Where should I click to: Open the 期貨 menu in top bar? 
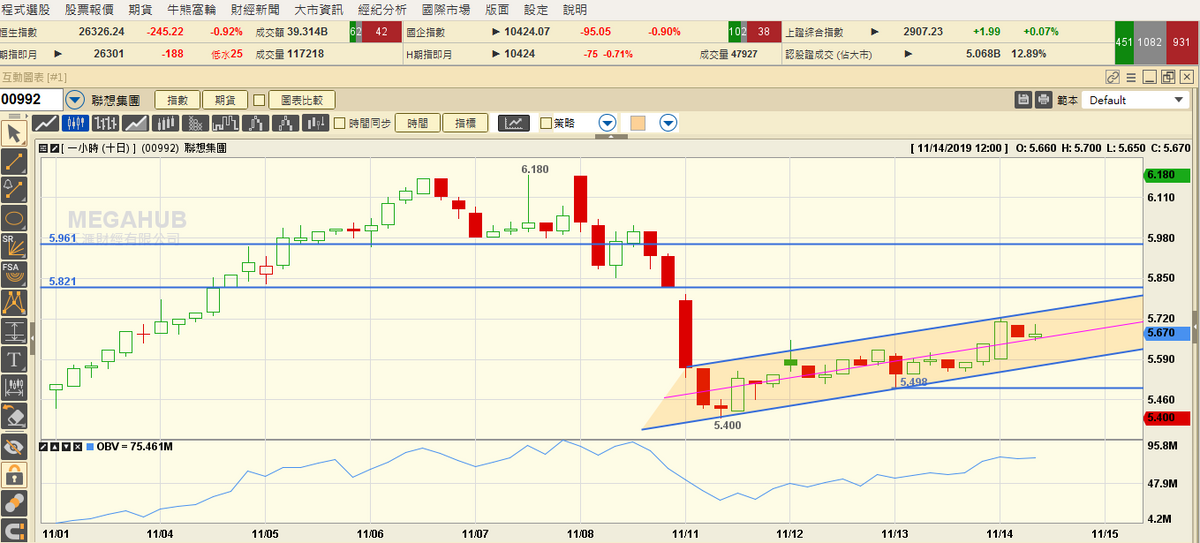[x=141, y=9]
